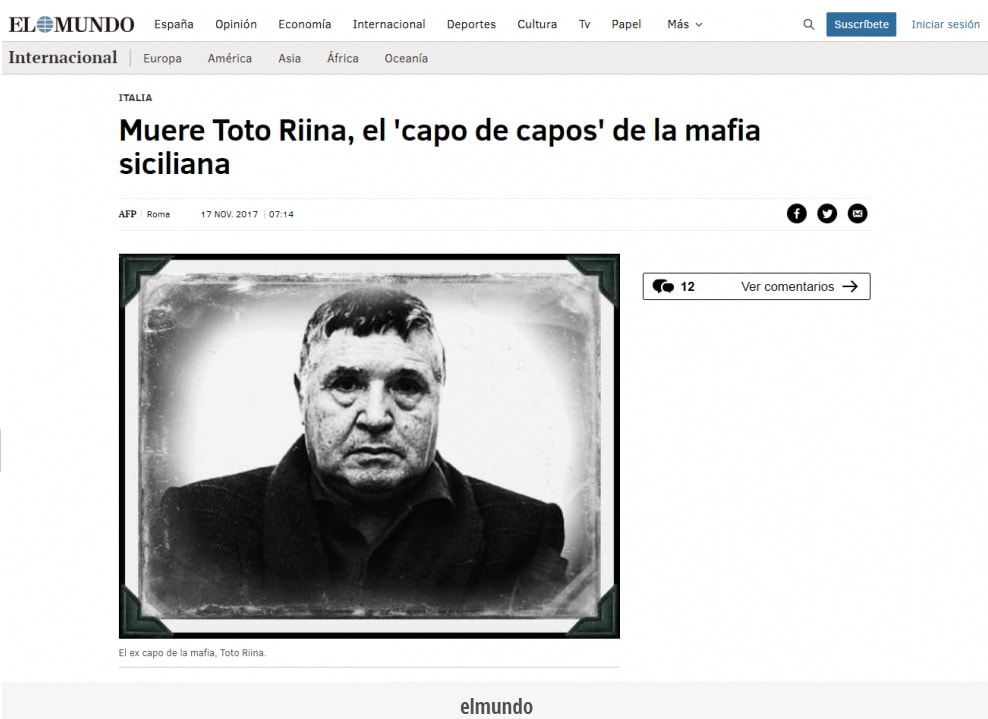Image resolution: width=988 pixels, height=719 pixels.
Task: Click the comments speech bubble icon
Action: click(663, 287)
